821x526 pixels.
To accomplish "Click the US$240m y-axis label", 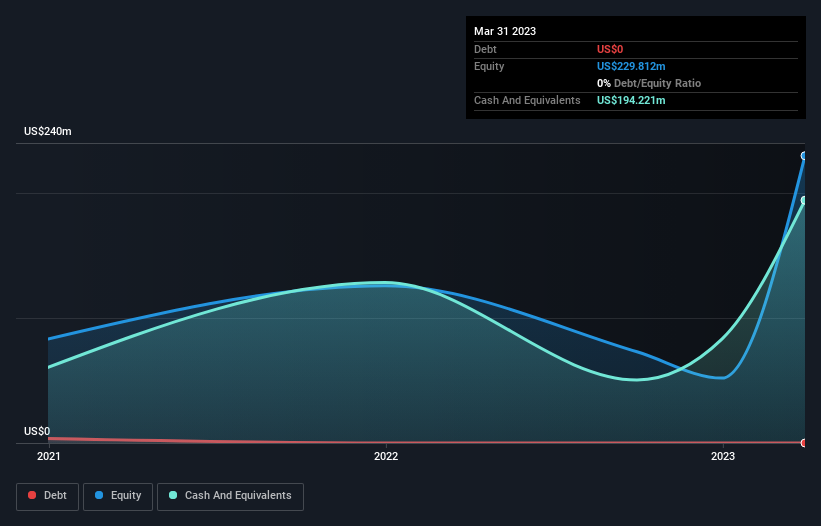I will [x=48, y=131].
